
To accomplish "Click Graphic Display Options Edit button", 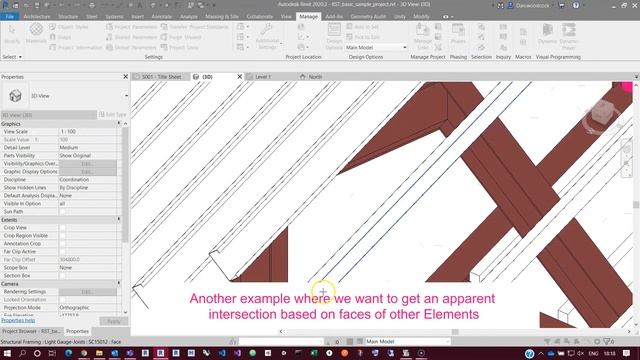I will point(88,172).
